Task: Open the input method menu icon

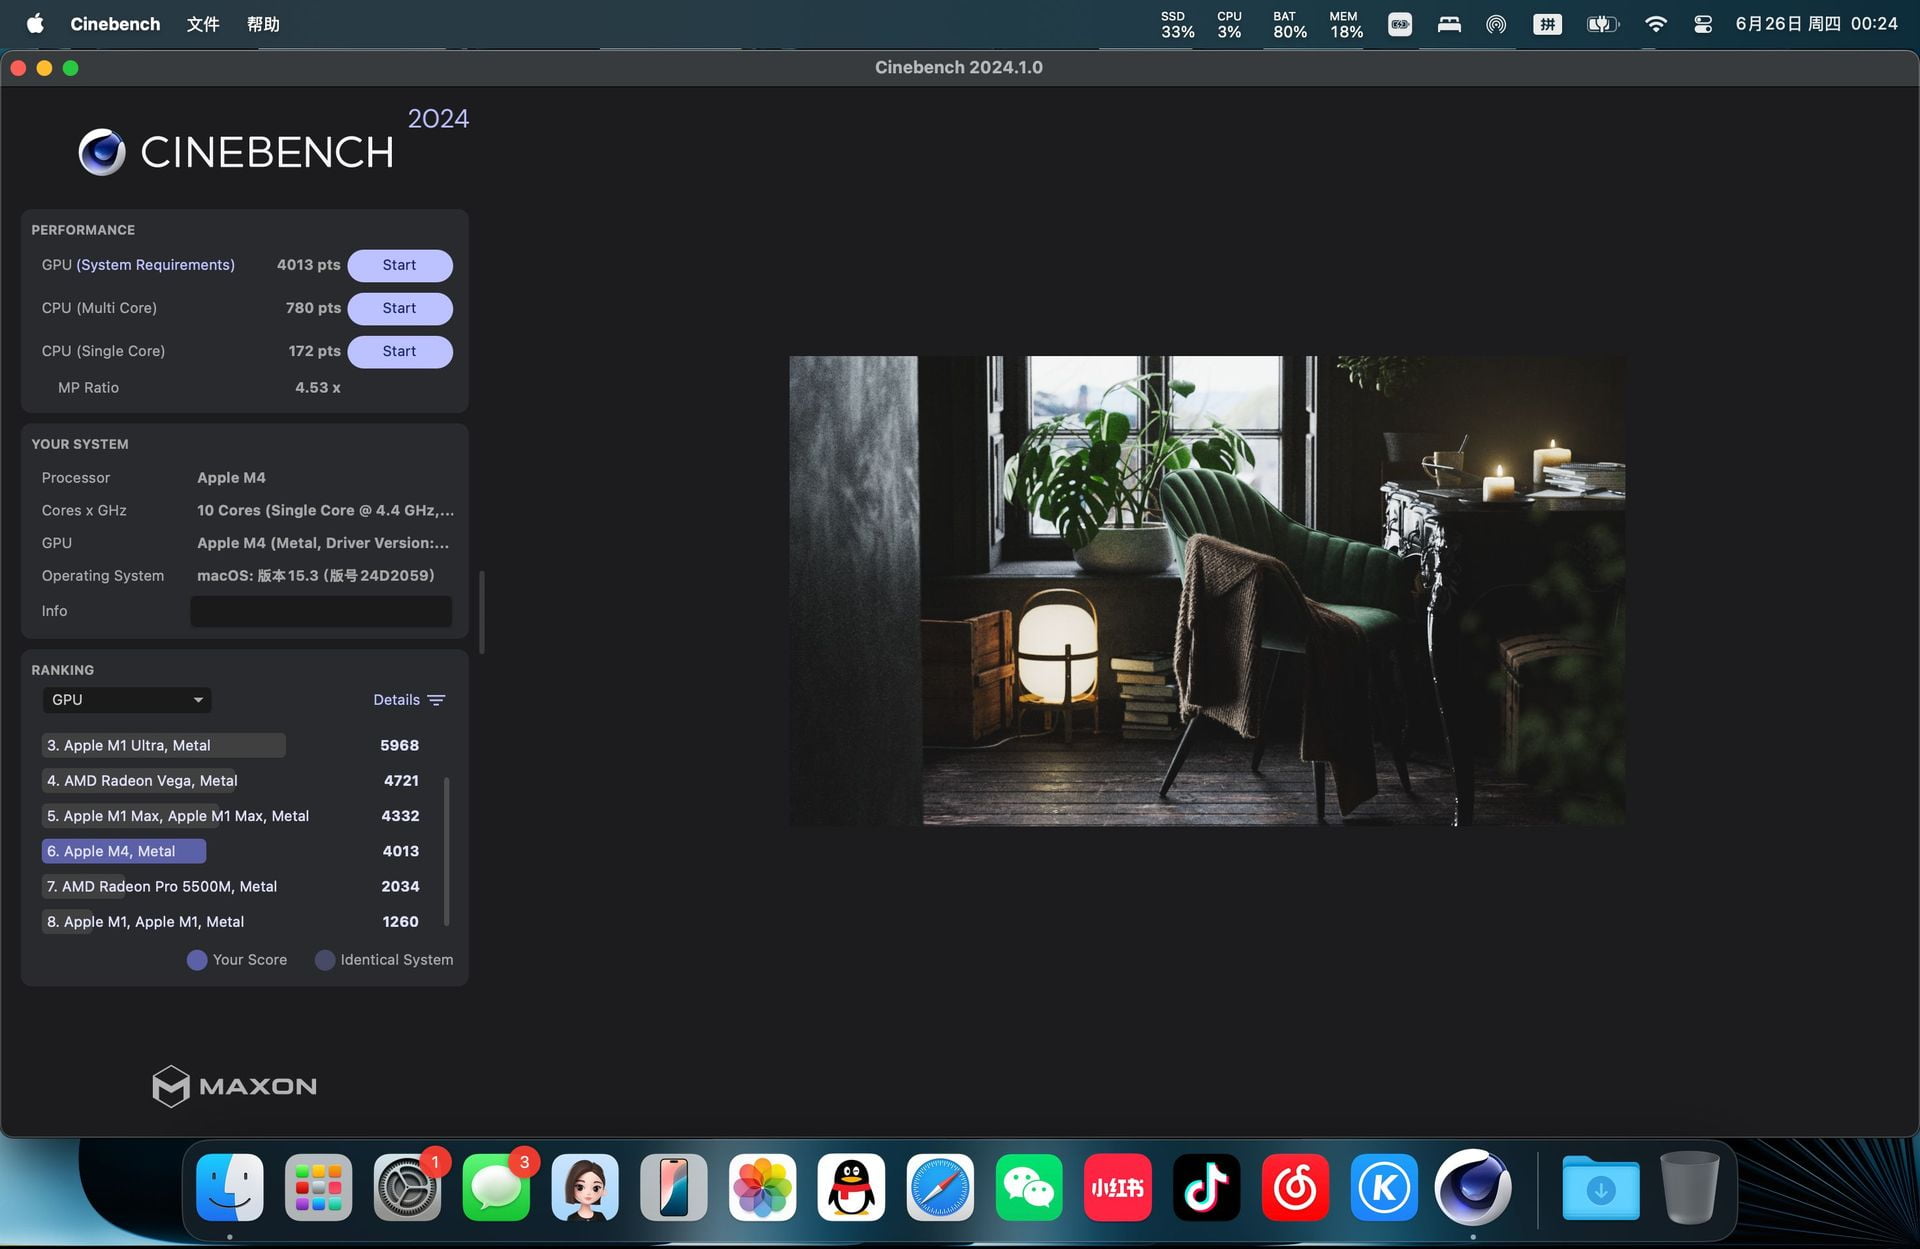Action: click(1547, 24)
